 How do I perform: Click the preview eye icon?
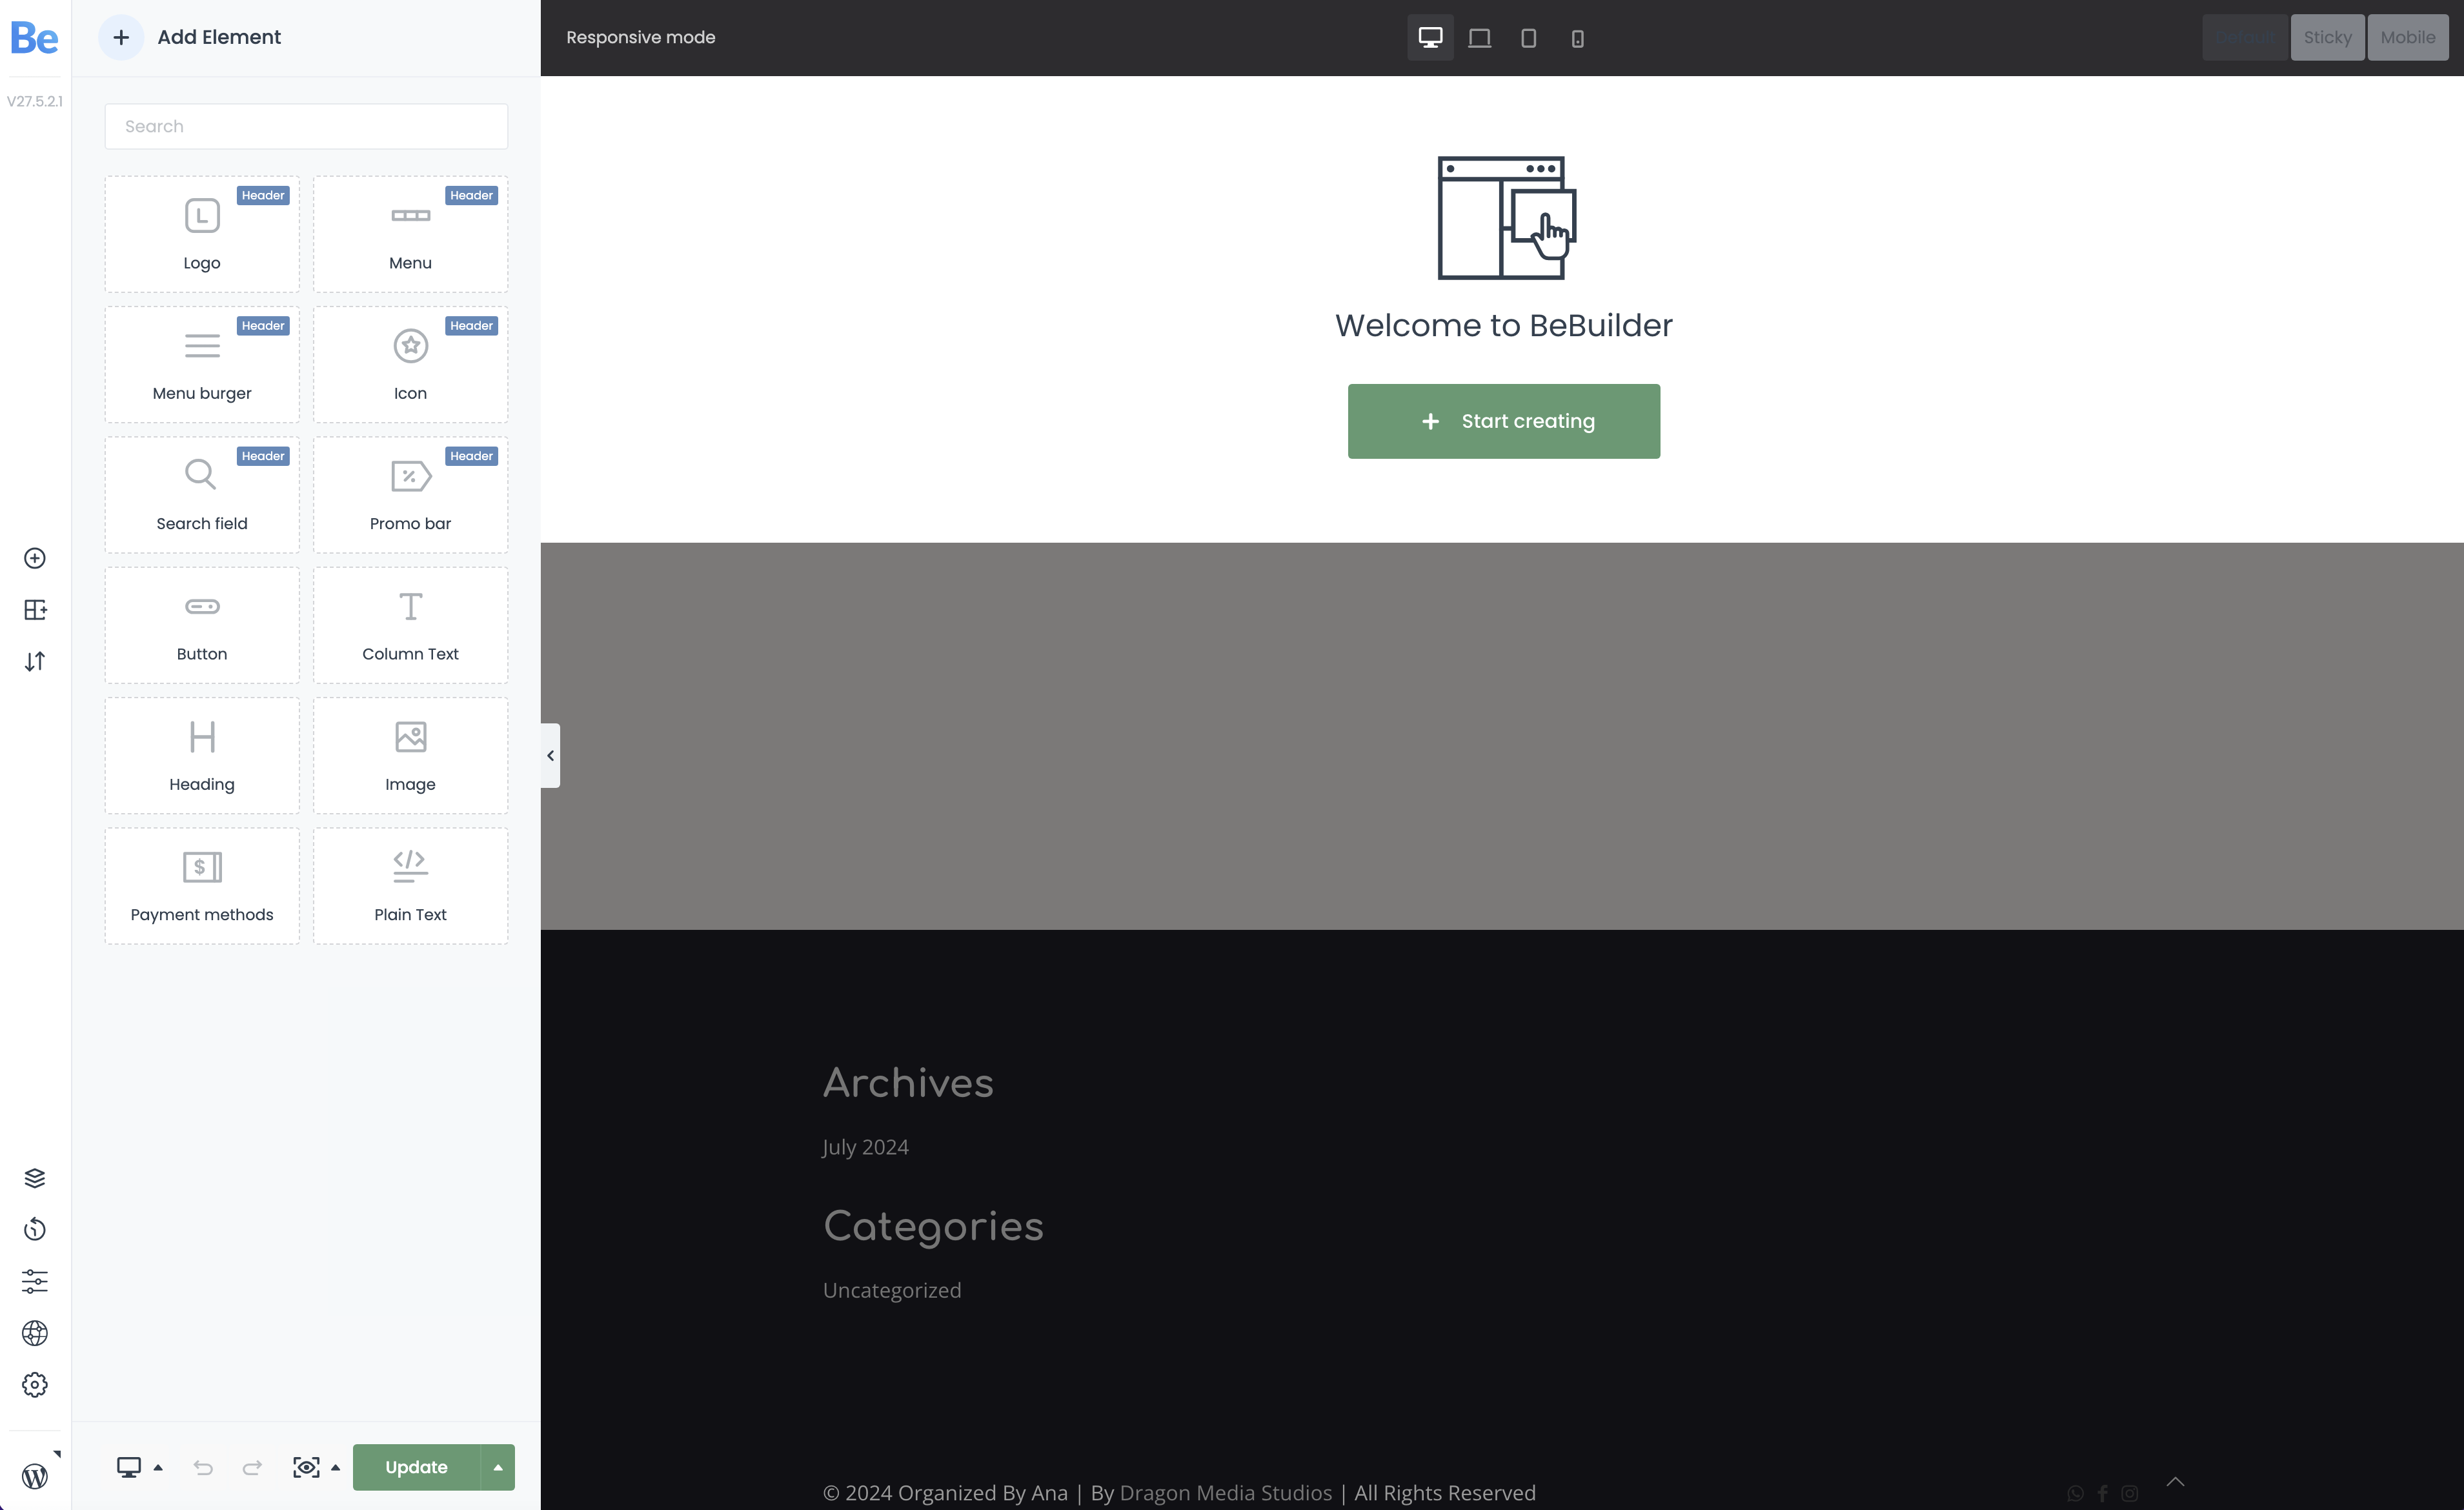(x=306, y=1467)
